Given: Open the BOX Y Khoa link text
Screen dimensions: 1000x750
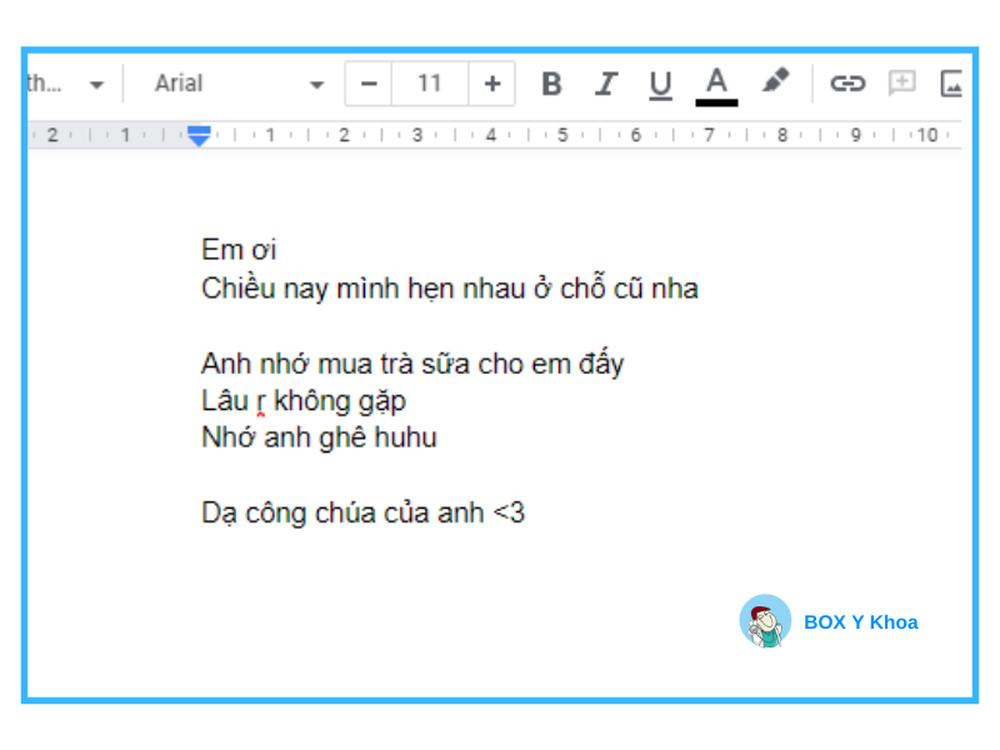Looking at the screenshot, I should click(860, 622).
